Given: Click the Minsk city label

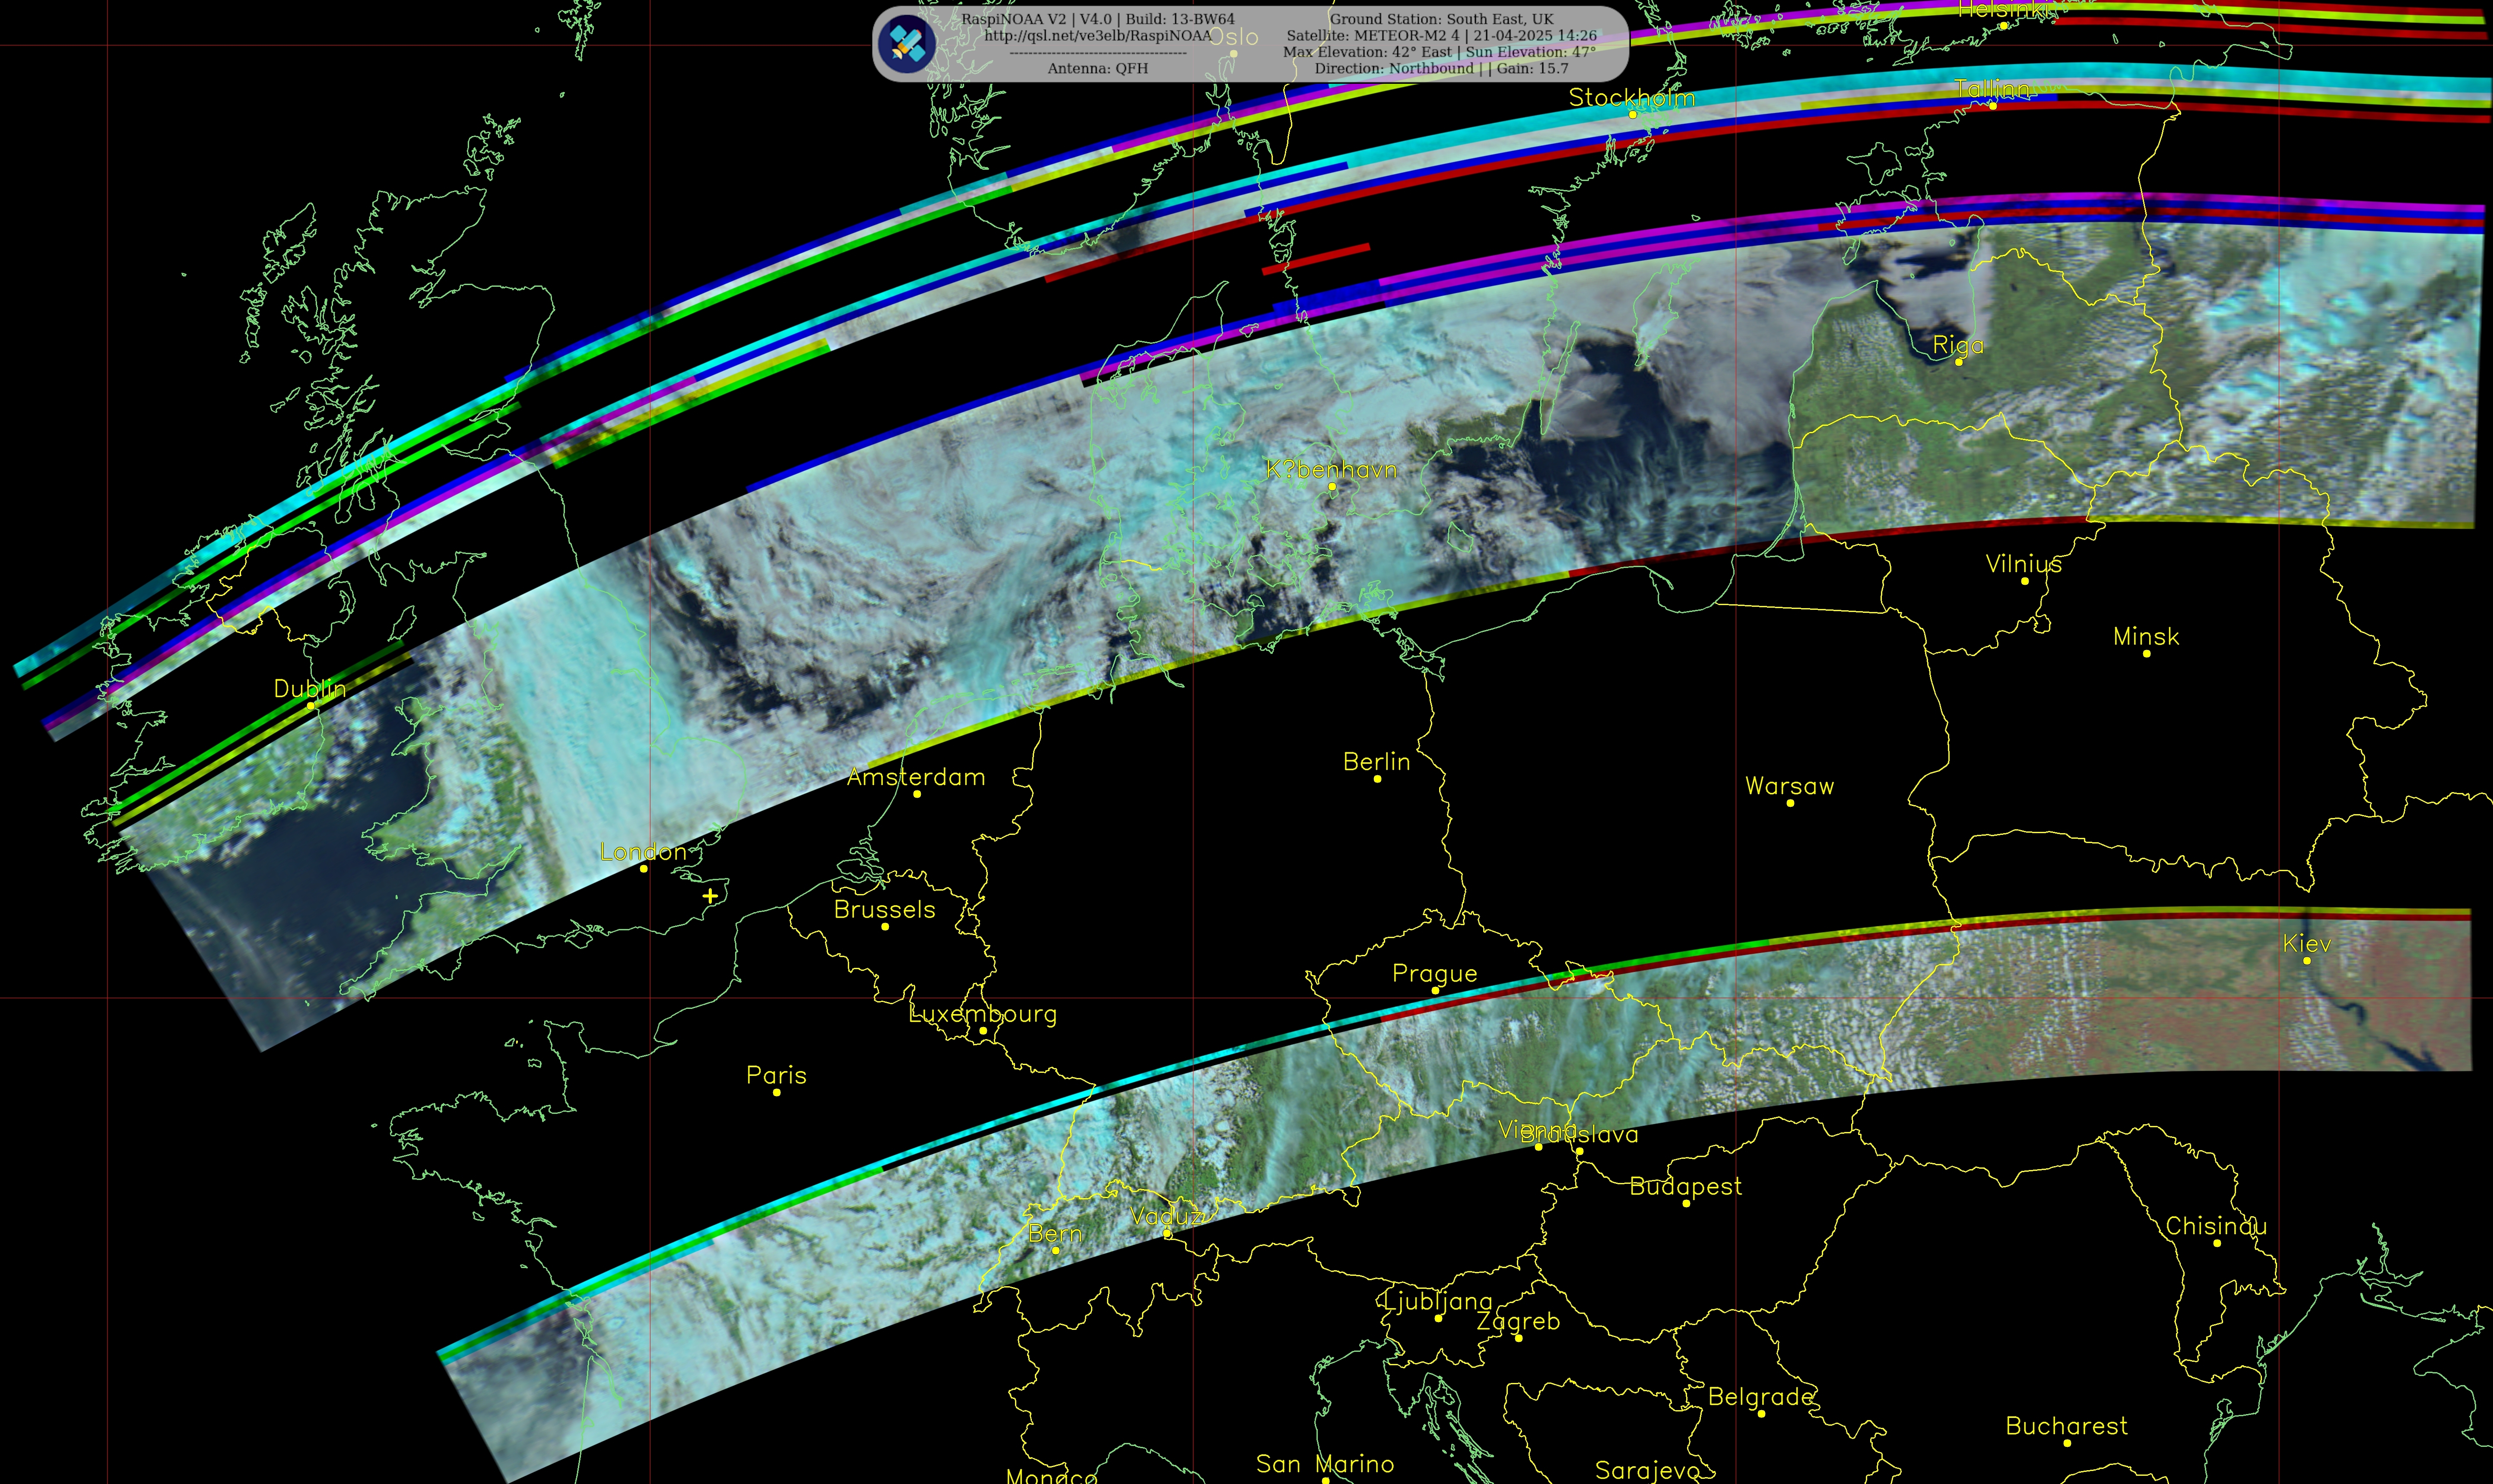Looking at the screenshot, I should pos(2146,637).
